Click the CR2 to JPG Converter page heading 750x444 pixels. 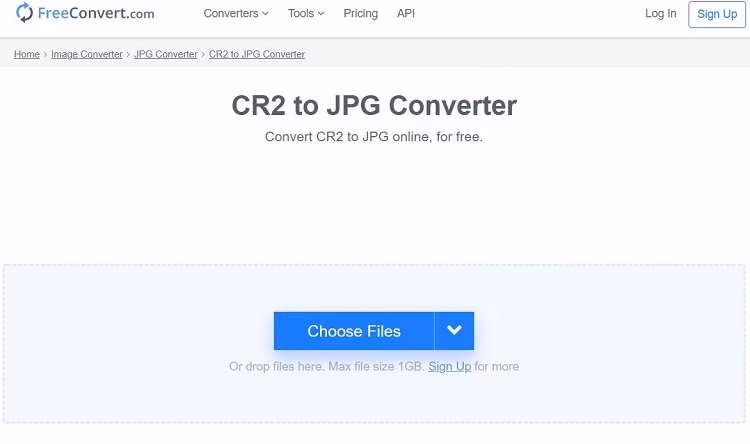click(374, 105)
